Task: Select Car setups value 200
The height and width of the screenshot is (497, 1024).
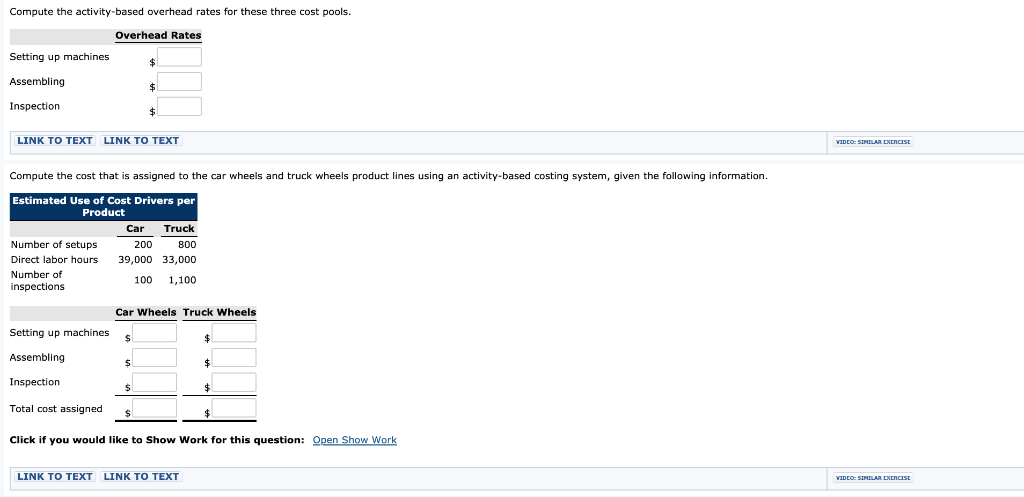Action: click(x=143, y=245)
